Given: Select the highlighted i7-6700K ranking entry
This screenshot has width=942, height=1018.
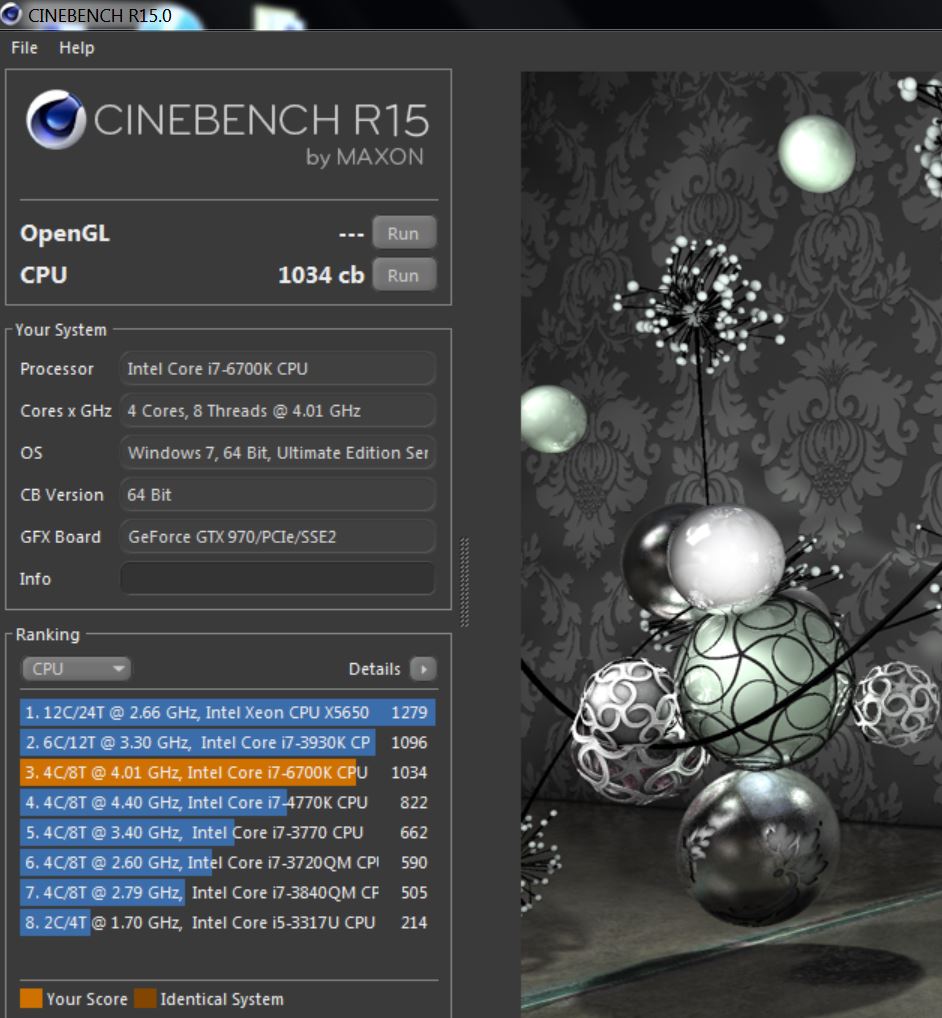Looking at the screenshot, I should point(228,773).
